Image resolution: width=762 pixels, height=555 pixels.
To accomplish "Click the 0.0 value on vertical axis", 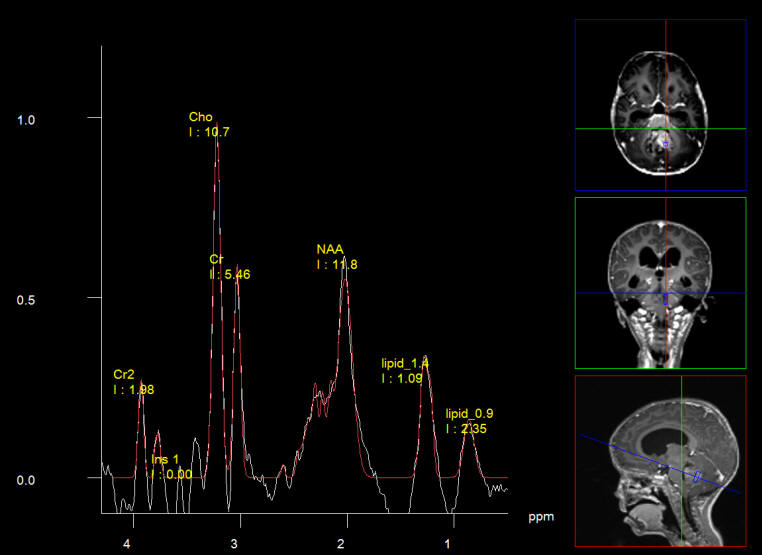I will [26, 480].
